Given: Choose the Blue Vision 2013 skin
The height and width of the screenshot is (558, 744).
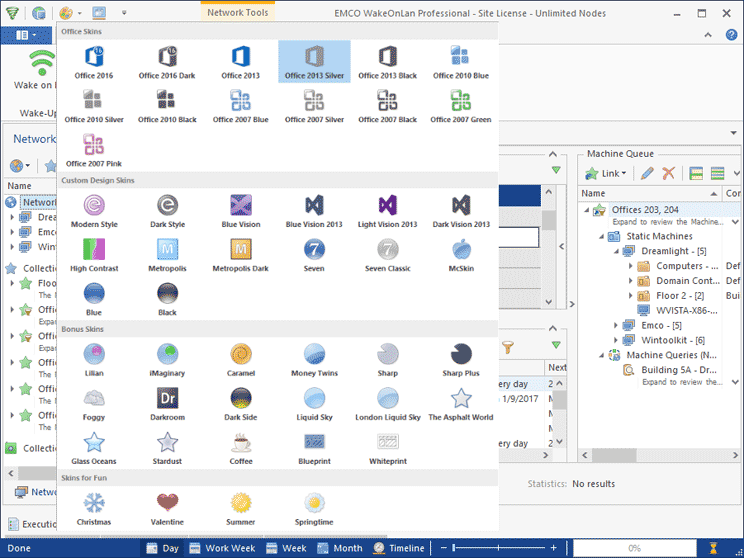Looking at the screenshot, I should click(x=314, y=210).
